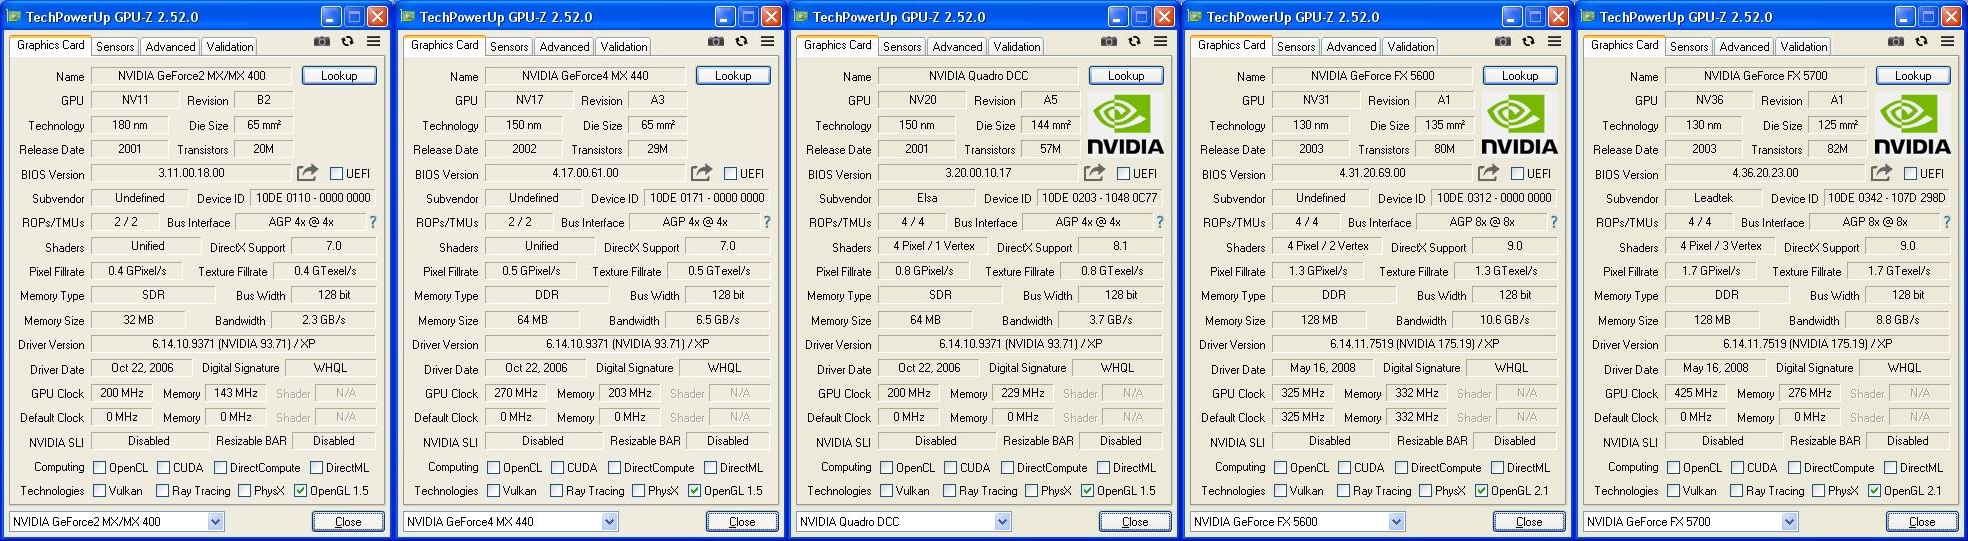Open GPU selector dropdown showing GeForce FX 5700
This screenshot has height=541, width=1968.
pos(1691,521)
